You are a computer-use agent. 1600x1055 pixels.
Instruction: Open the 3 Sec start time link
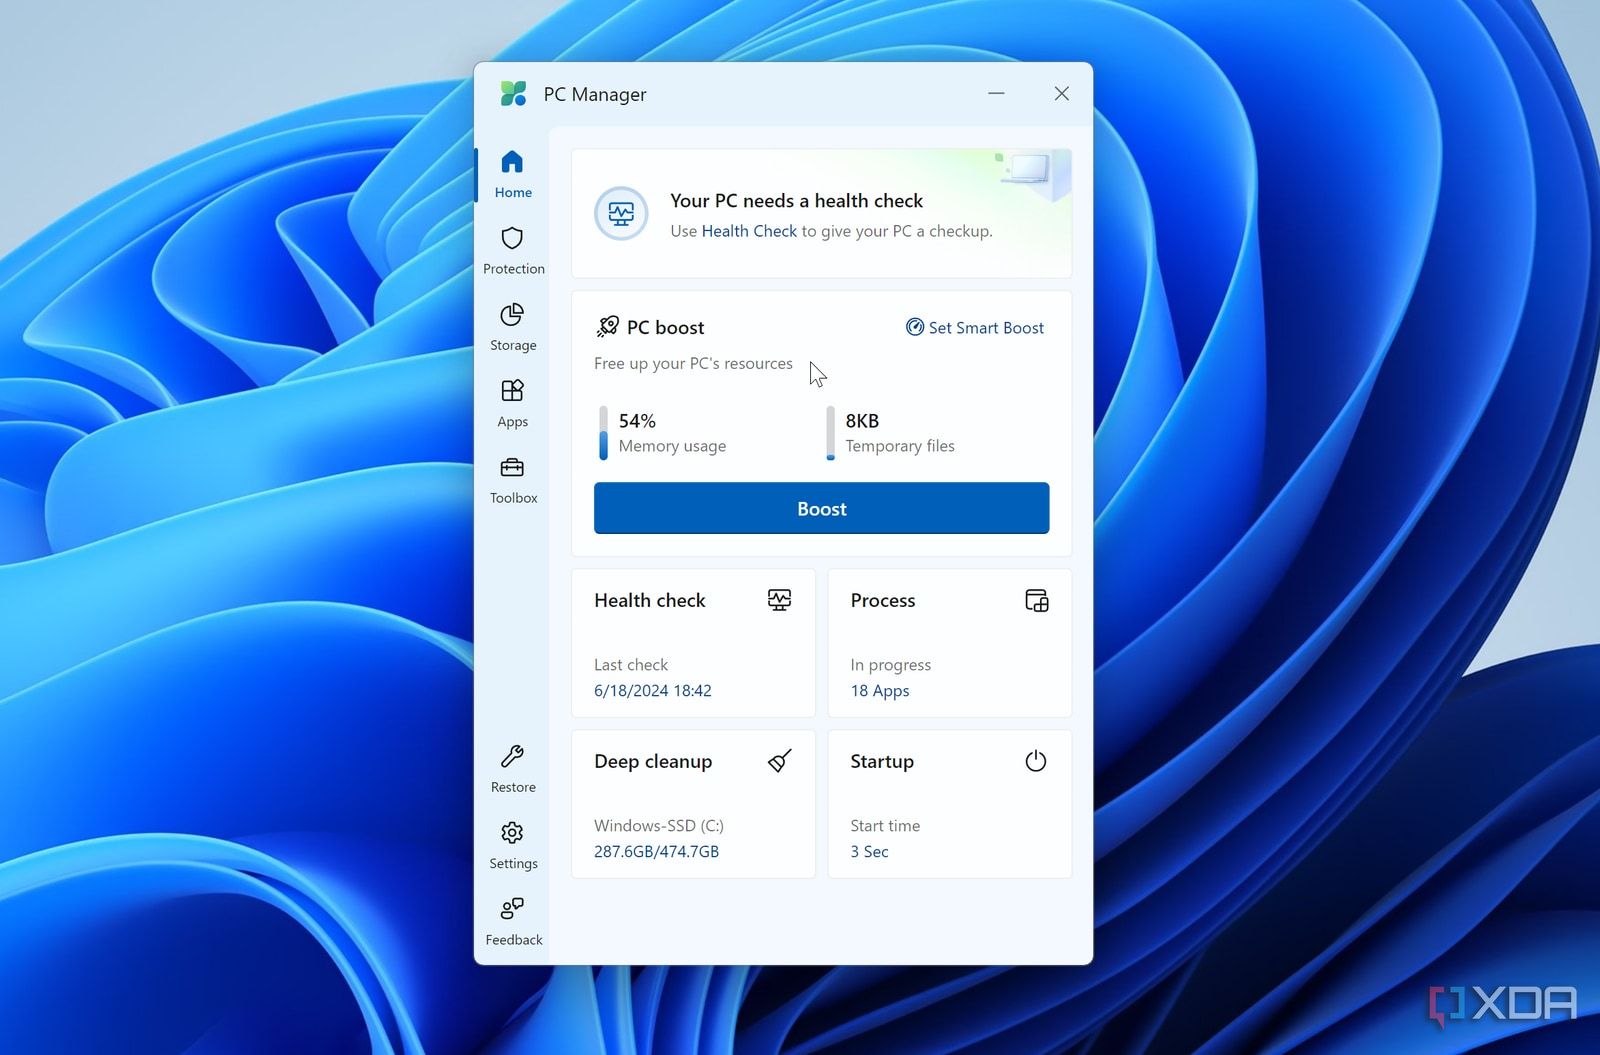[869, 852]
